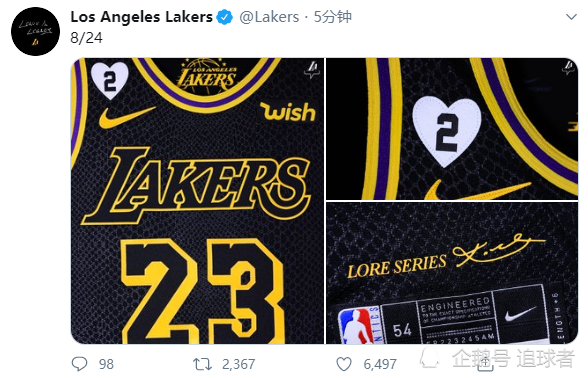Click the Wish sponsor logo on jersey
The width and height of the screenshot is (588, 378).
[288, 111]
